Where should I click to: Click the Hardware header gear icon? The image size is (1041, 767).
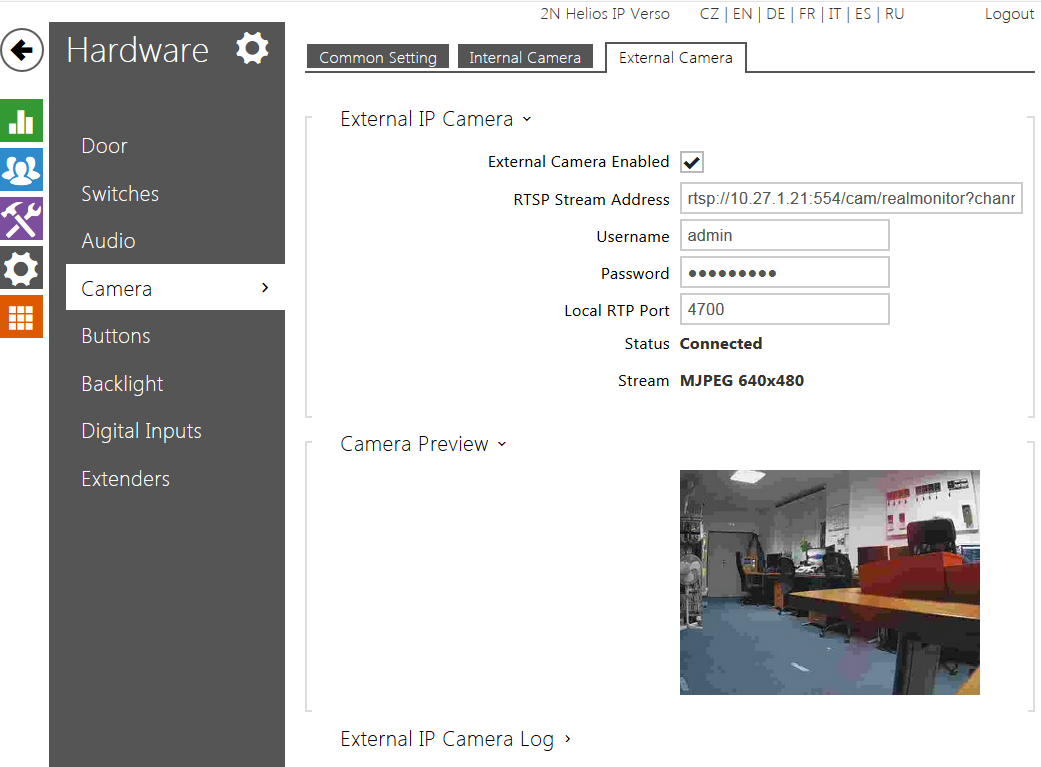[252, 48]
